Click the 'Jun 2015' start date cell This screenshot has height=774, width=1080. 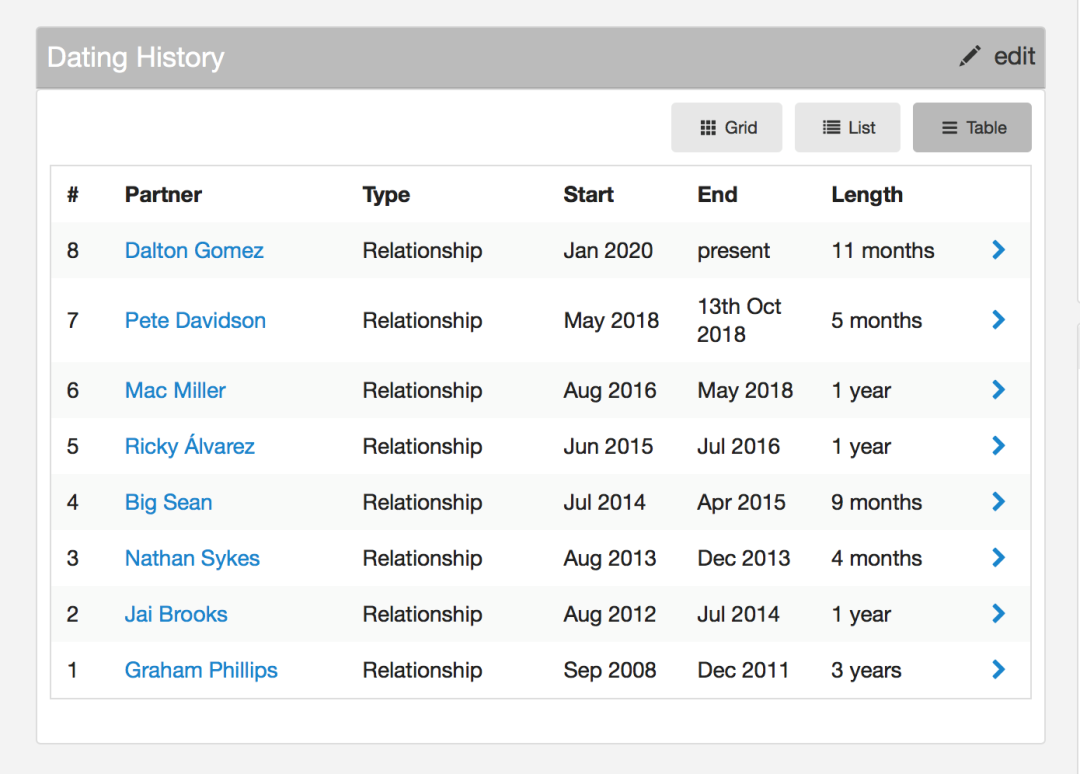(608, 446)
